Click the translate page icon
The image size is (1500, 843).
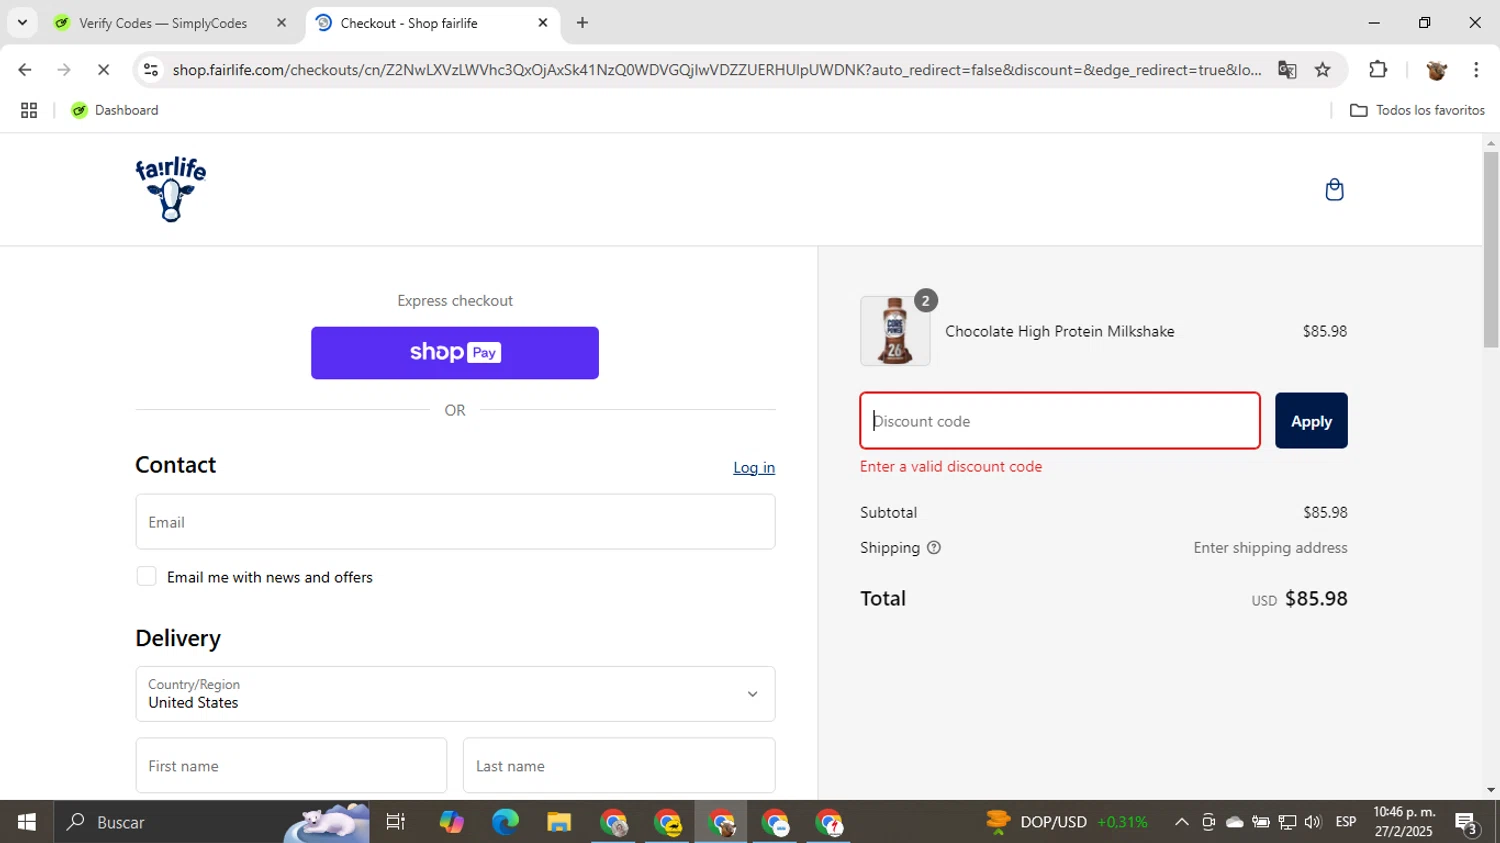click(x=1287, y=70)
